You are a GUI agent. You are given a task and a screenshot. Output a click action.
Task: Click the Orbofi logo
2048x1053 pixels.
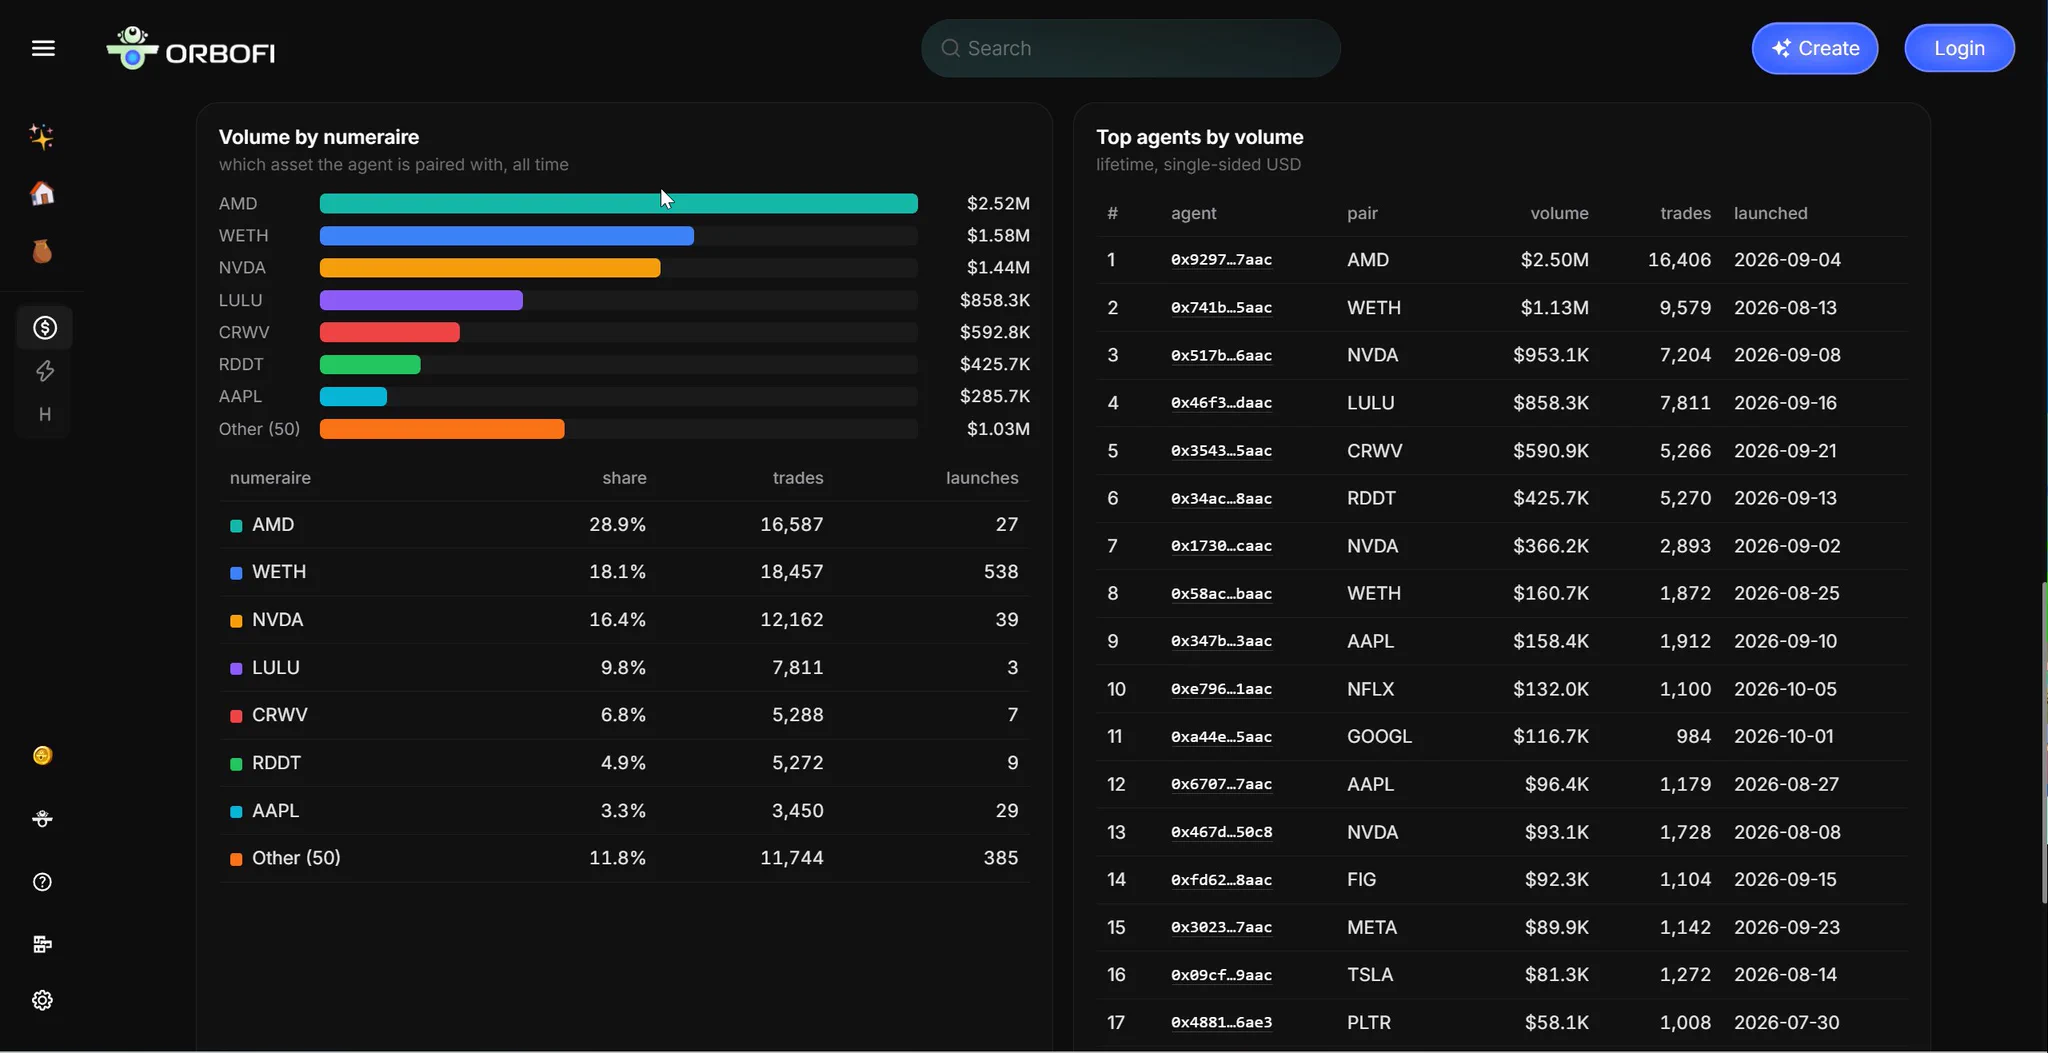(191, 49)
